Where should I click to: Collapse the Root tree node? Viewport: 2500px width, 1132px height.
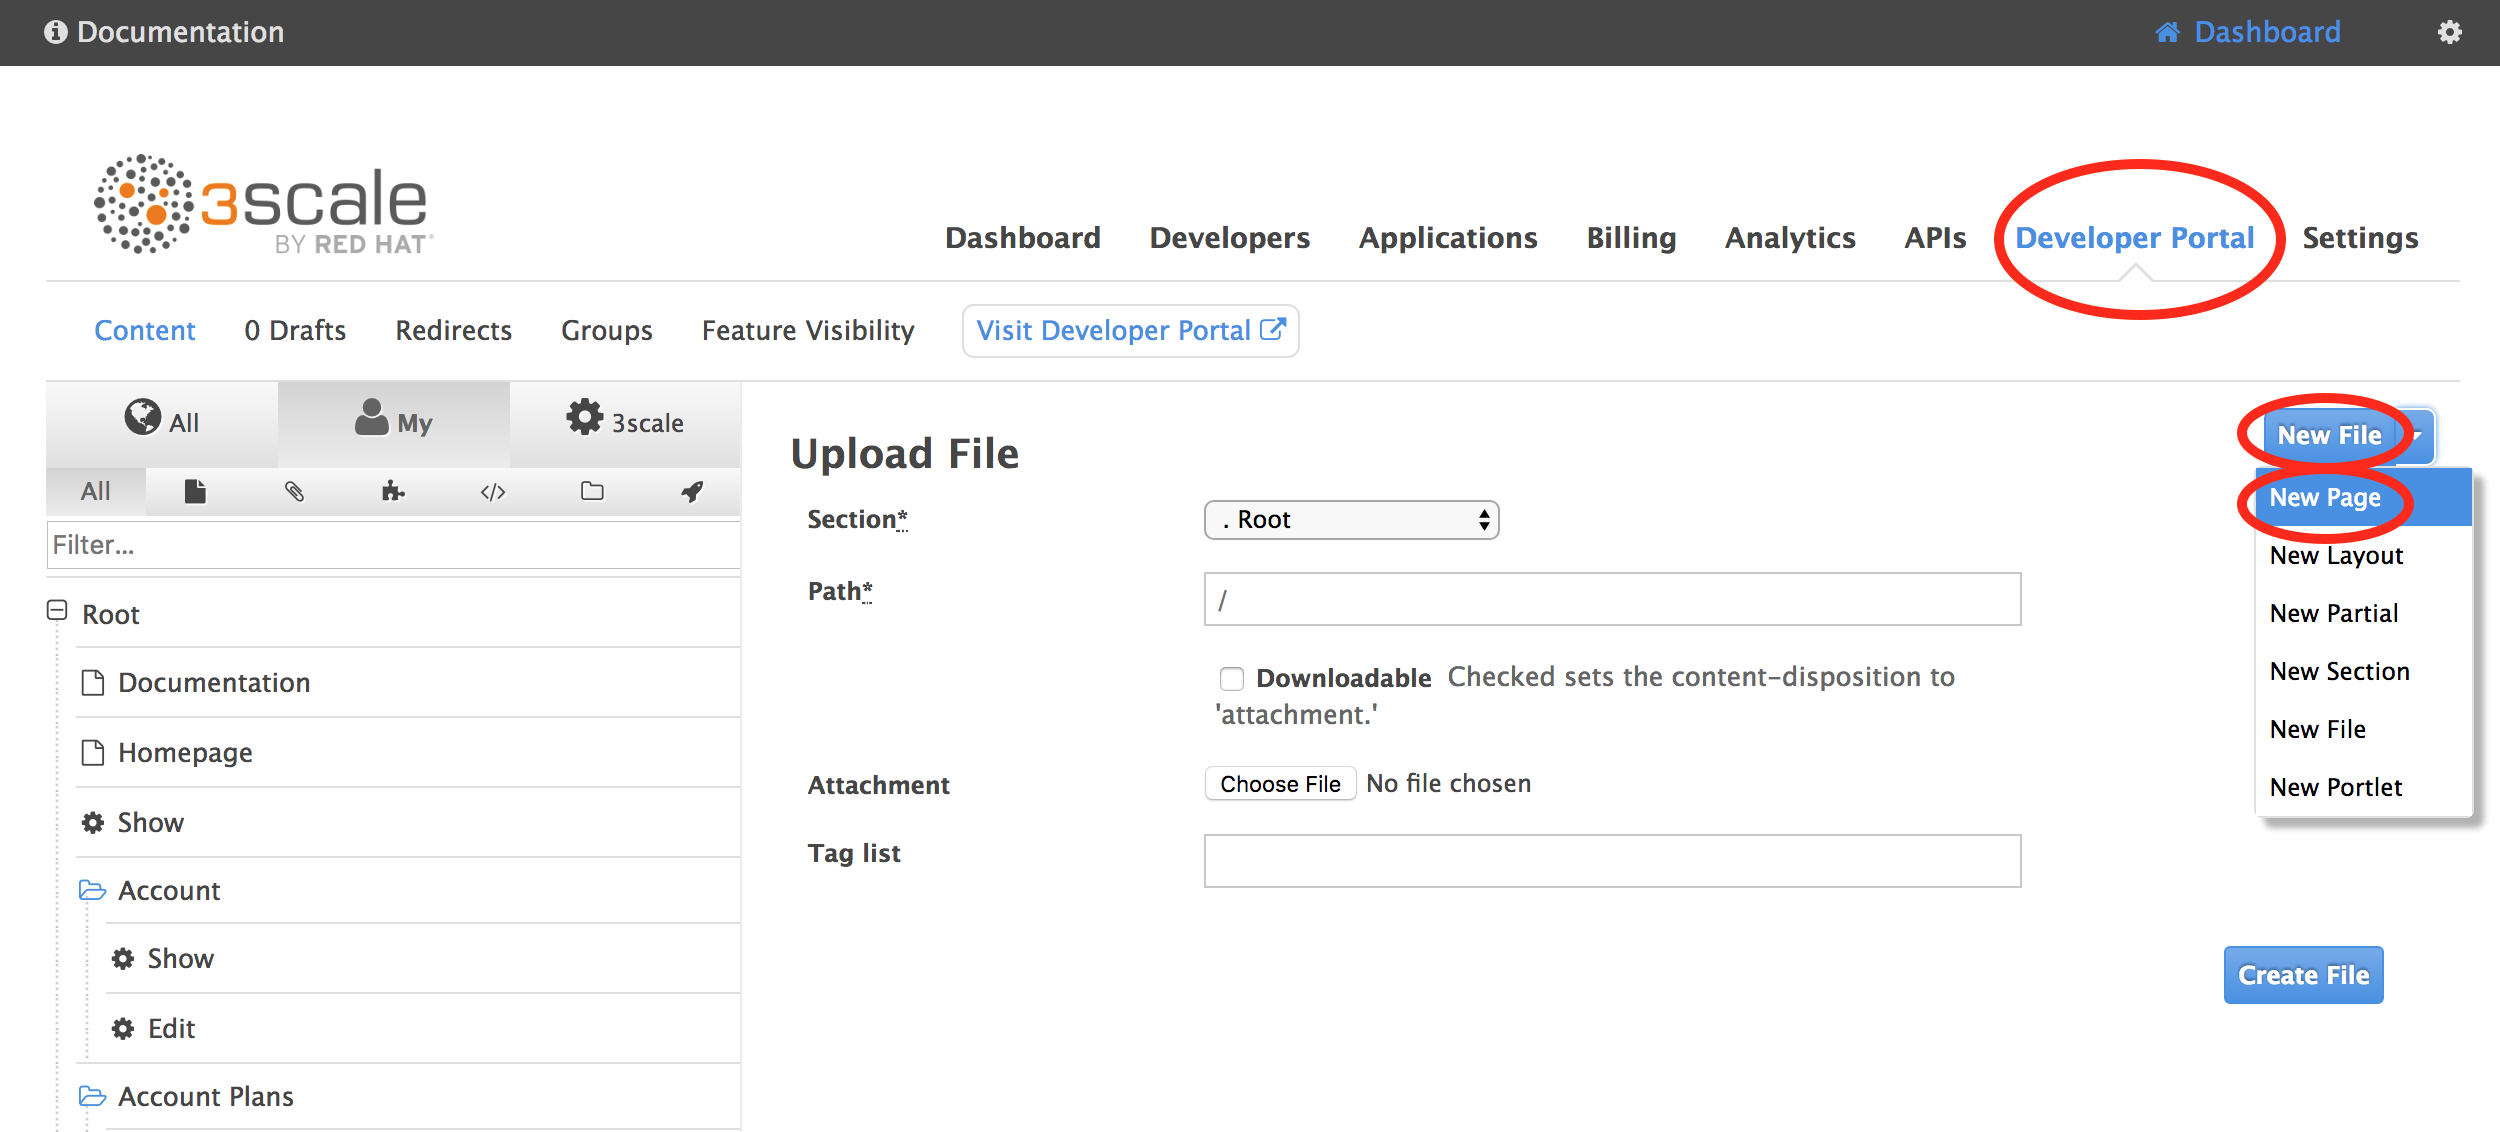57,610
